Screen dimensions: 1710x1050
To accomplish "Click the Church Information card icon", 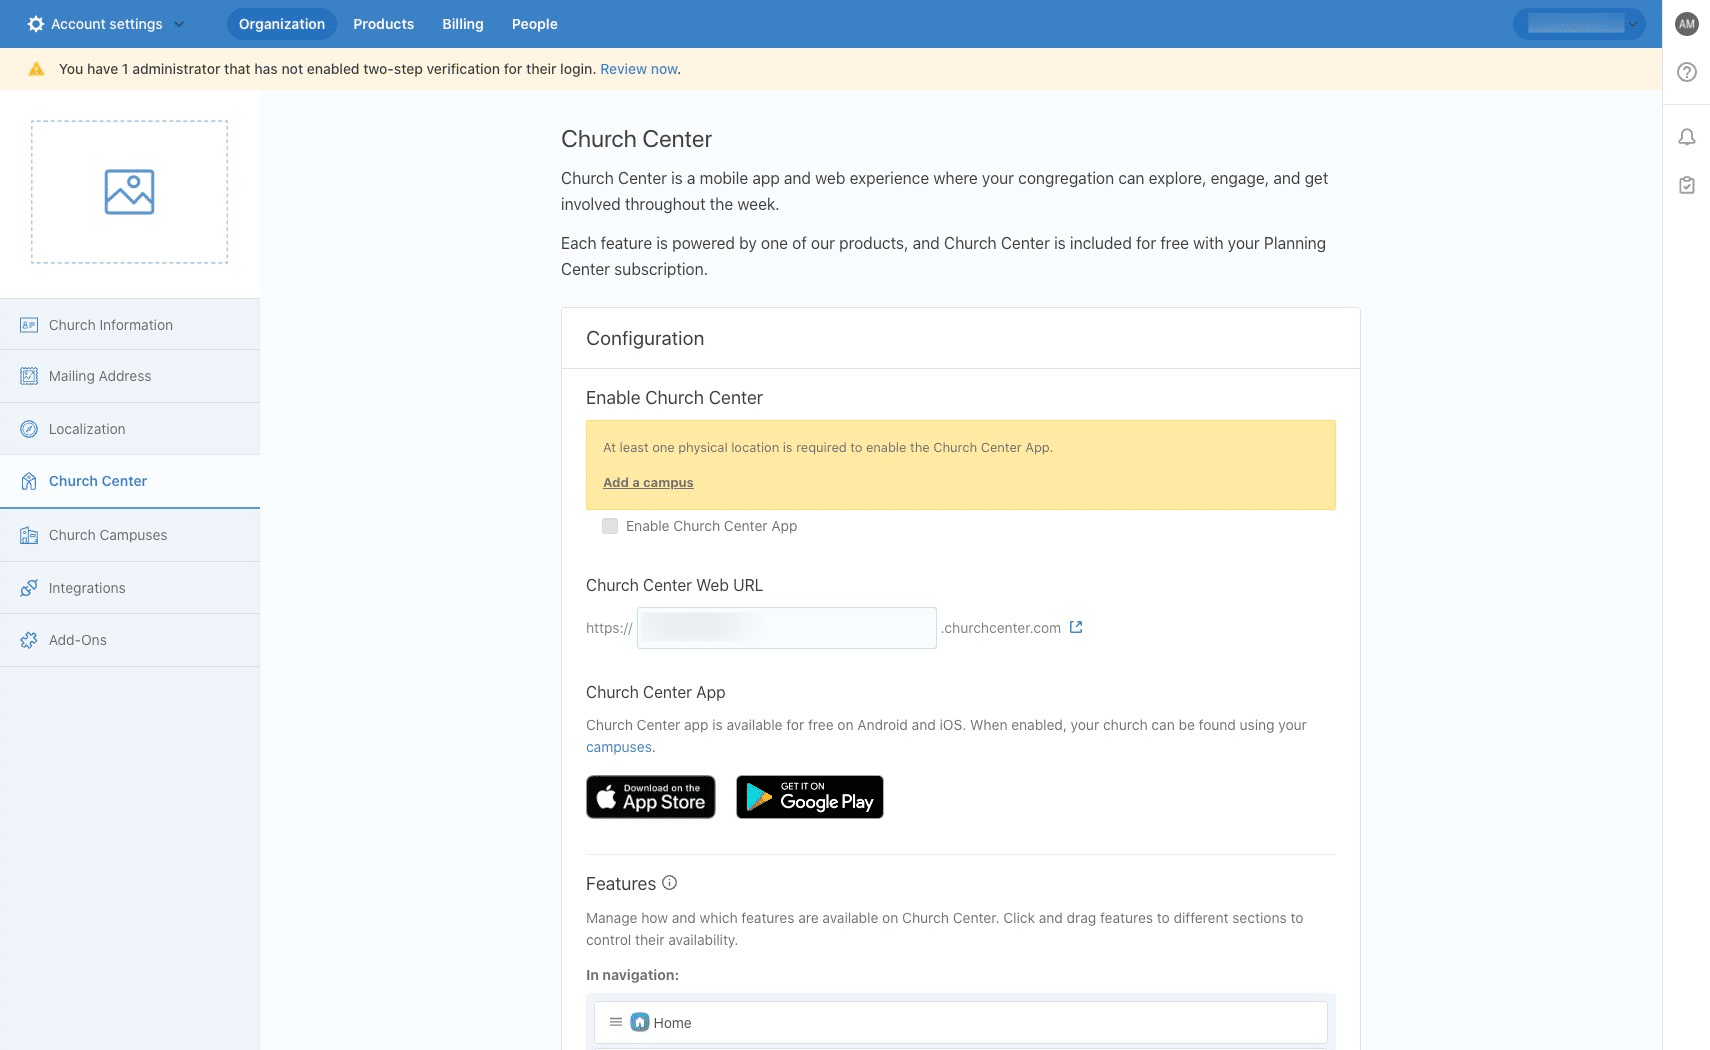I will tap(29, 325).
